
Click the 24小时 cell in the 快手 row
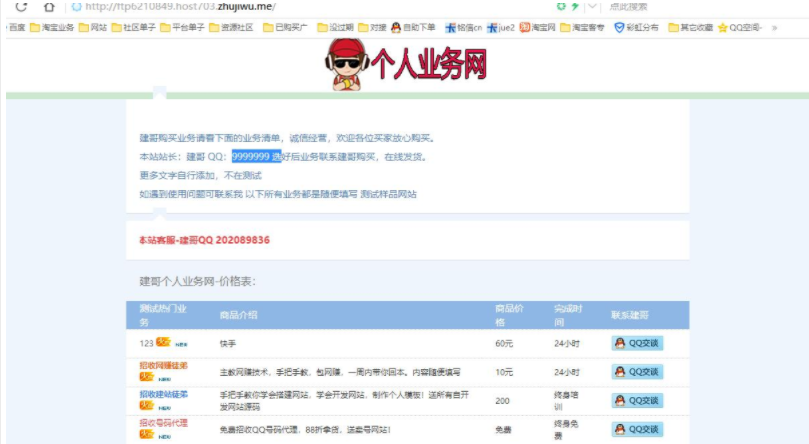pyautogui.click(x=567, y=343)
